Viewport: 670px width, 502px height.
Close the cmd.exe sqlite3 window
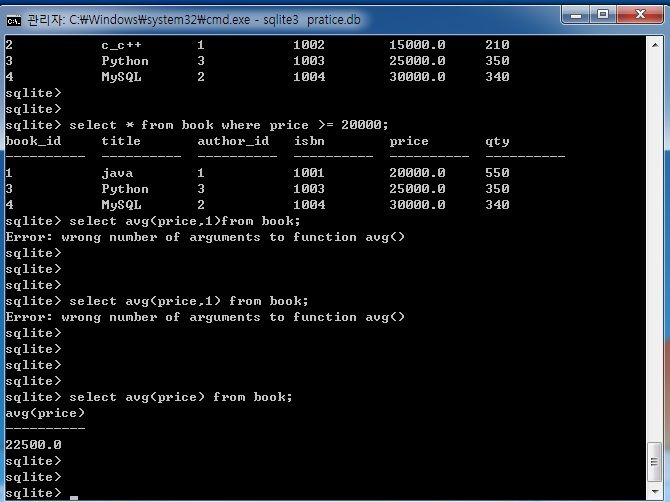coord(640,15)
